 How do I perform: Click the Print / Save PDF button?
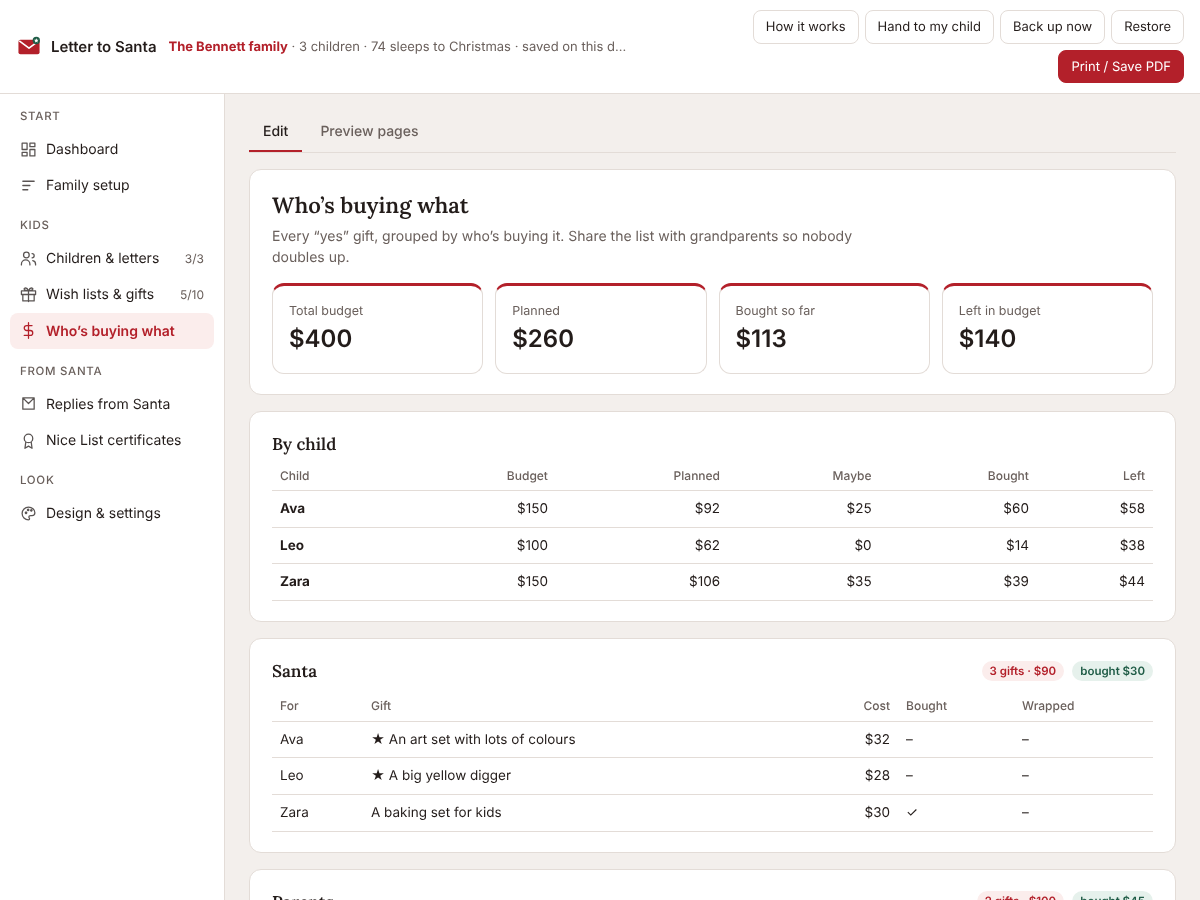click(x=1121, y=66)
